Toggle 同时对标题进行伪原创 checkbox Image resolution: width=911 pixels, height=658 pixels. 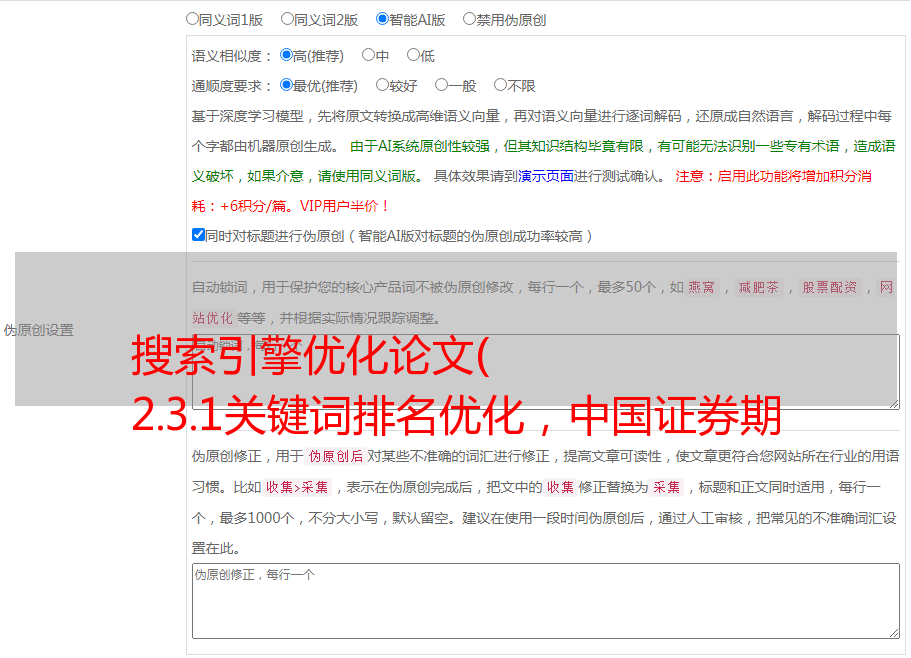[x=198, y=235]
